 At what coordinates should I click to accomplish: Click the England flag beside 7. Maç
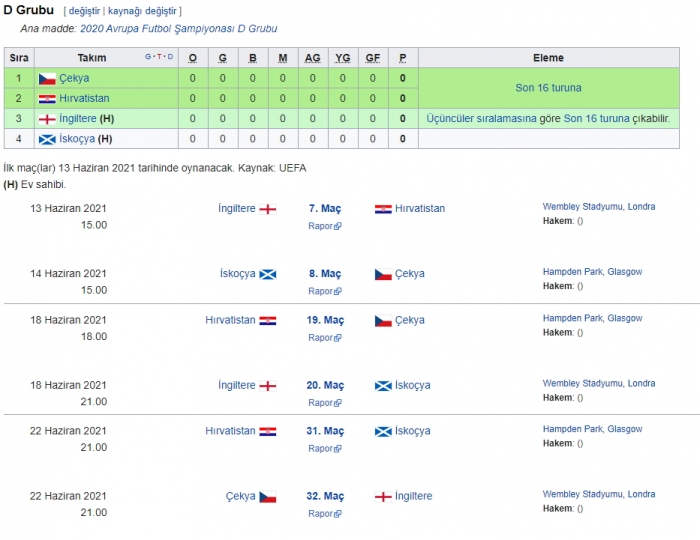268,209
